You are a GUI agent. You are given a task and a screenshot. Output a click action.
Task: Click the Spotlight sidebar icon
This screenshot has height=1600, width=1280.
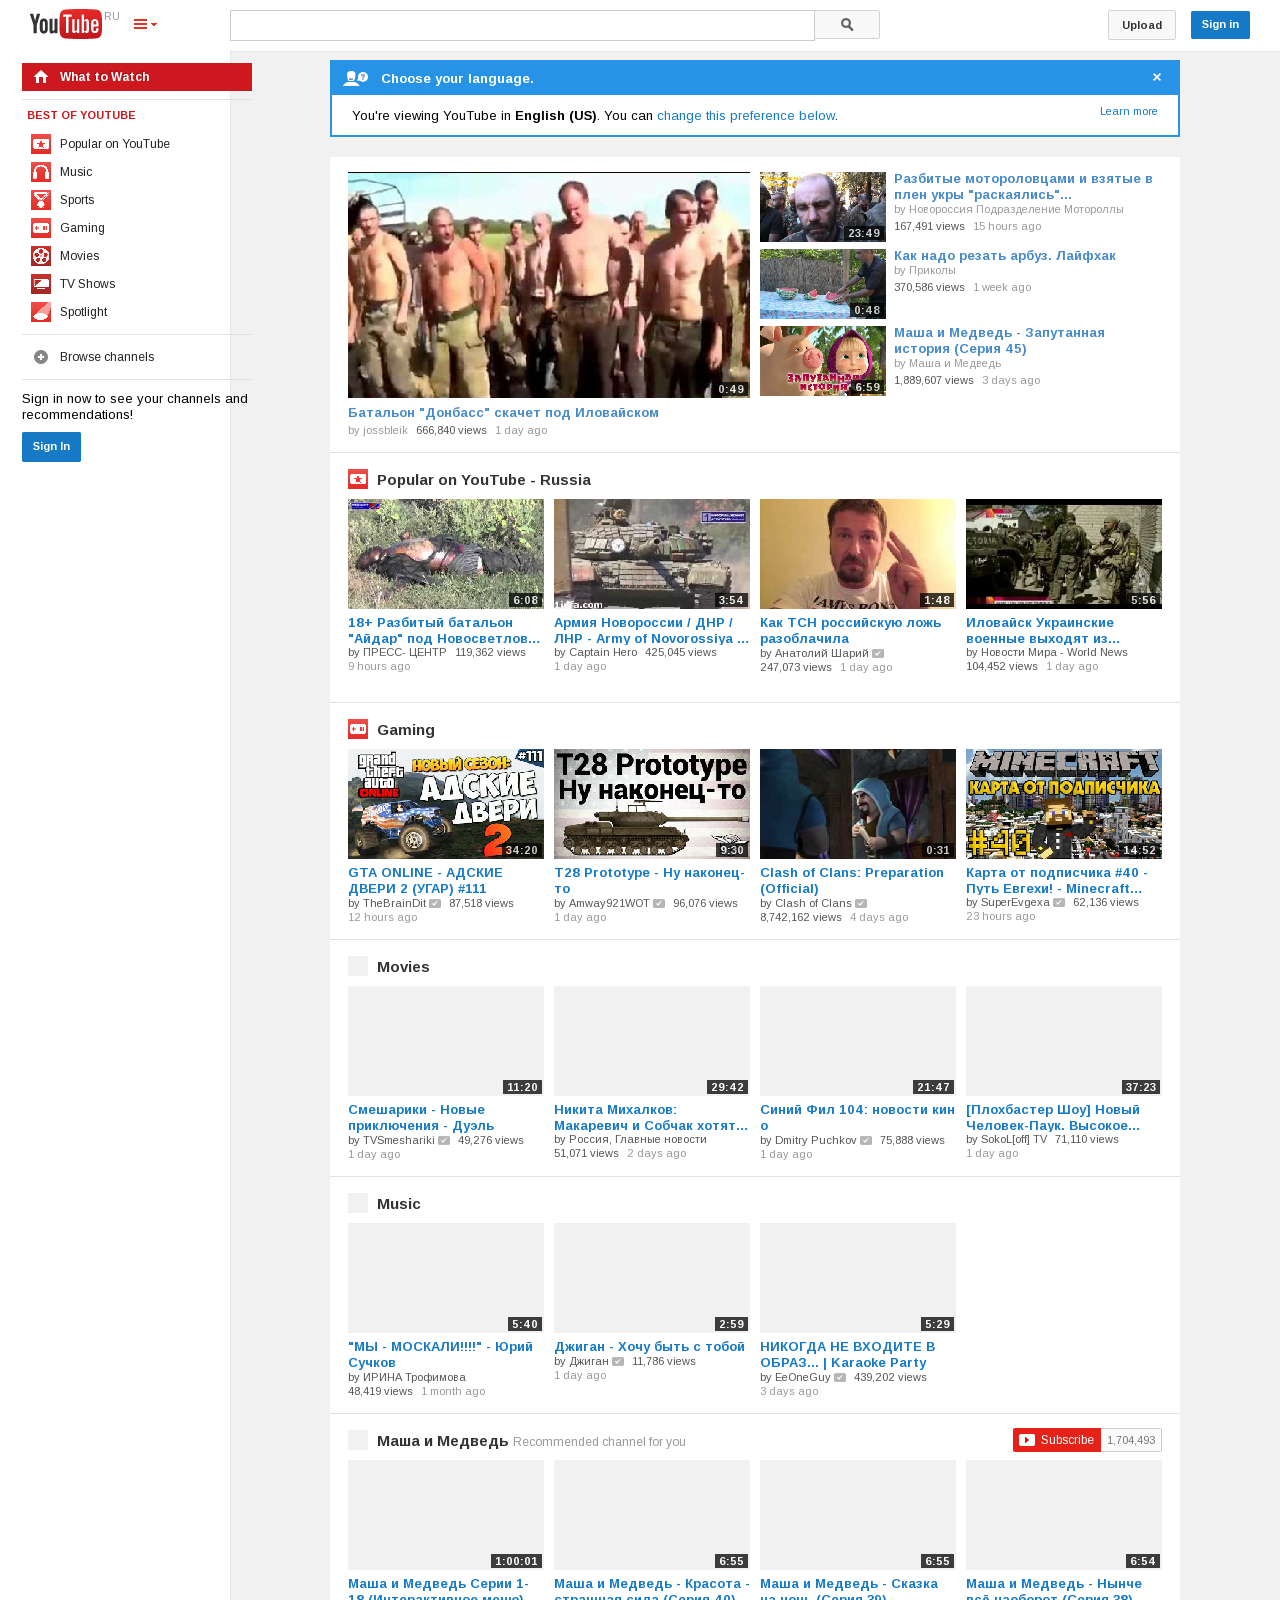pyautogui.click(x=41, y=312)
